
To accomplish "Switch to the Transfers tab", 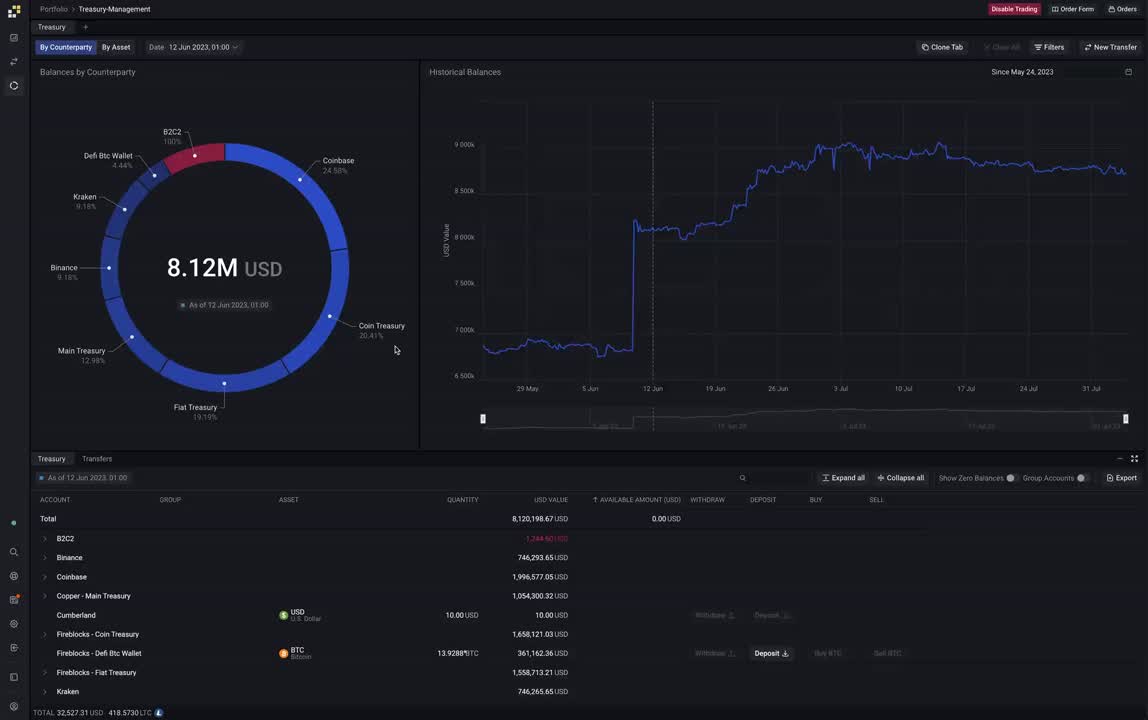I will [x=96, y=458].
